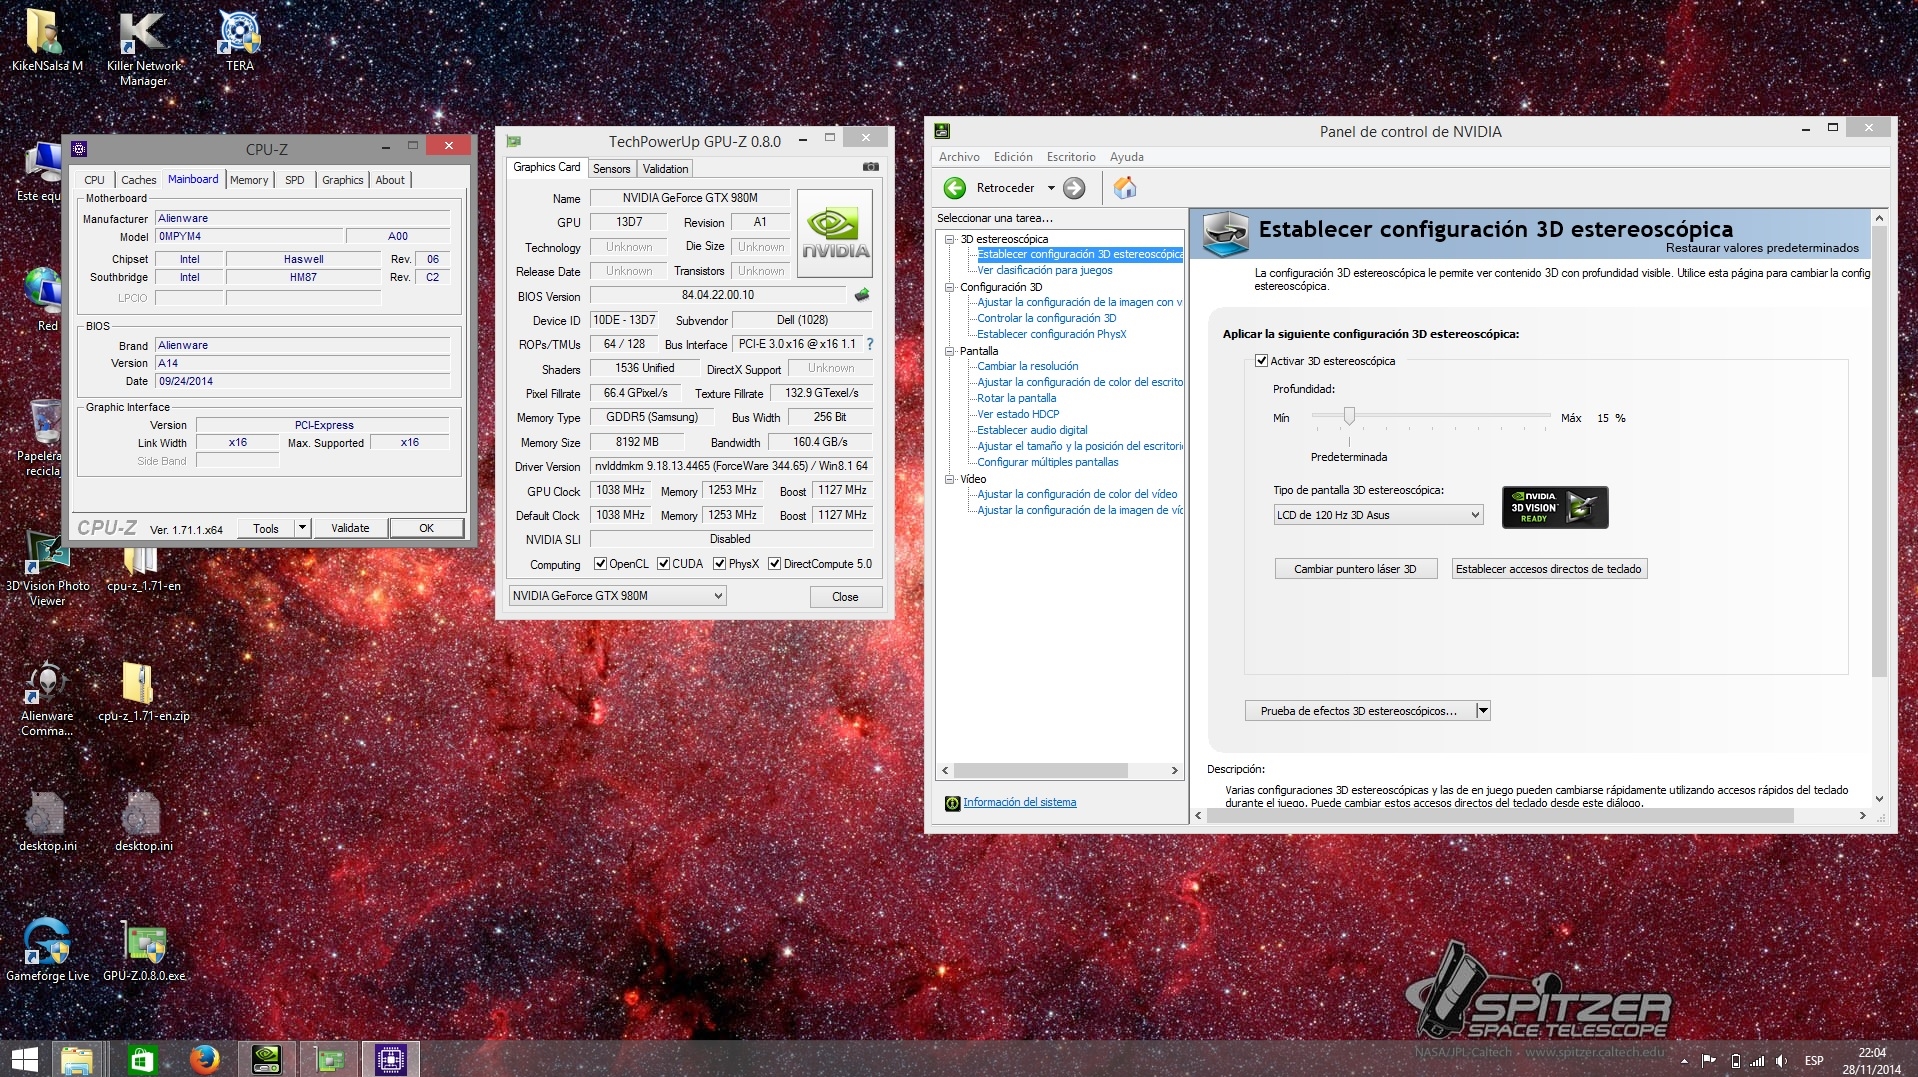Click Cambiar puntero láser 3D button

(1355, 569)
